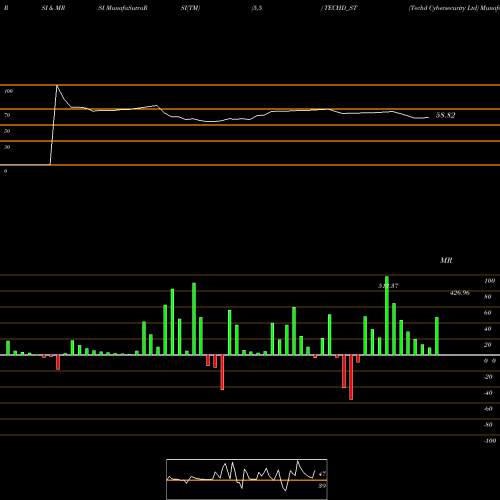Click the 'MR' panel title
The image size is (500, 500).
446,260
